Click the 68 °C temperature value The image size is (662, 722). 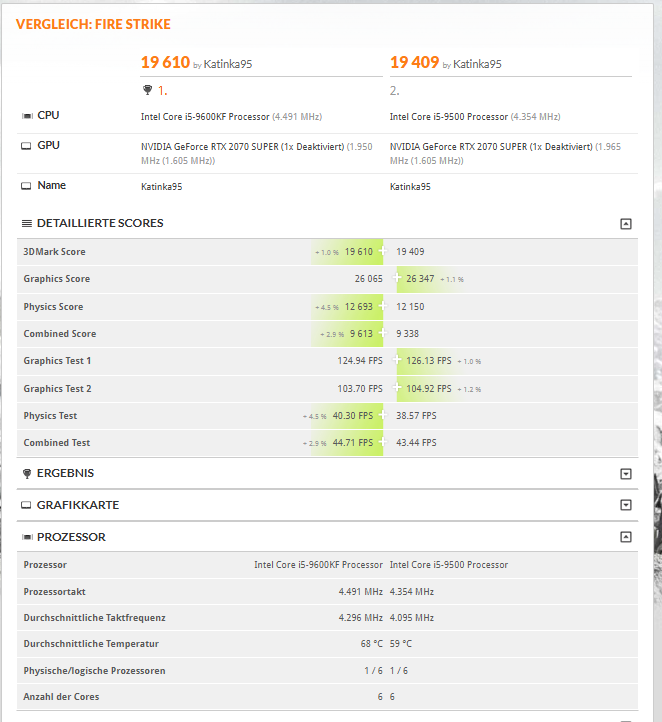372,644
